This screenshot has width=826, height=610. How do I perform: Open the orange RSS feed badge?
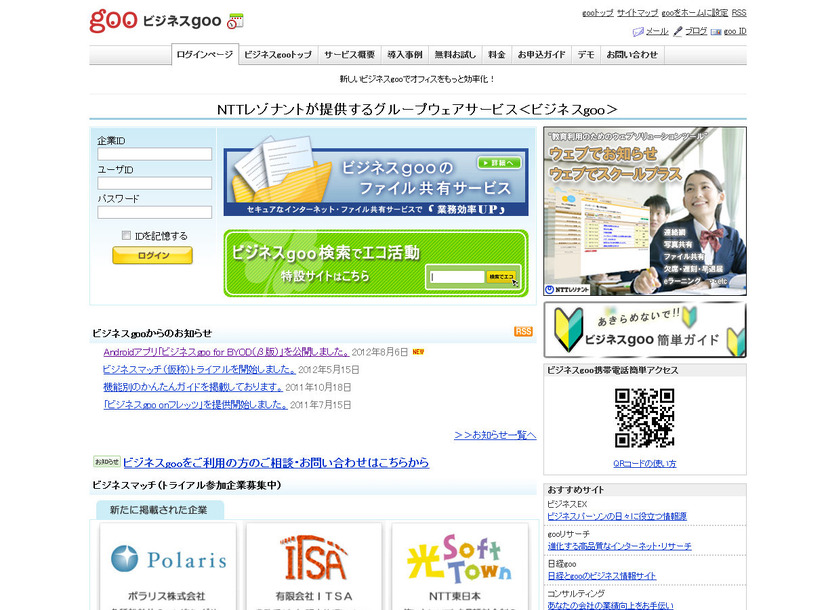(x=523, y=331)
